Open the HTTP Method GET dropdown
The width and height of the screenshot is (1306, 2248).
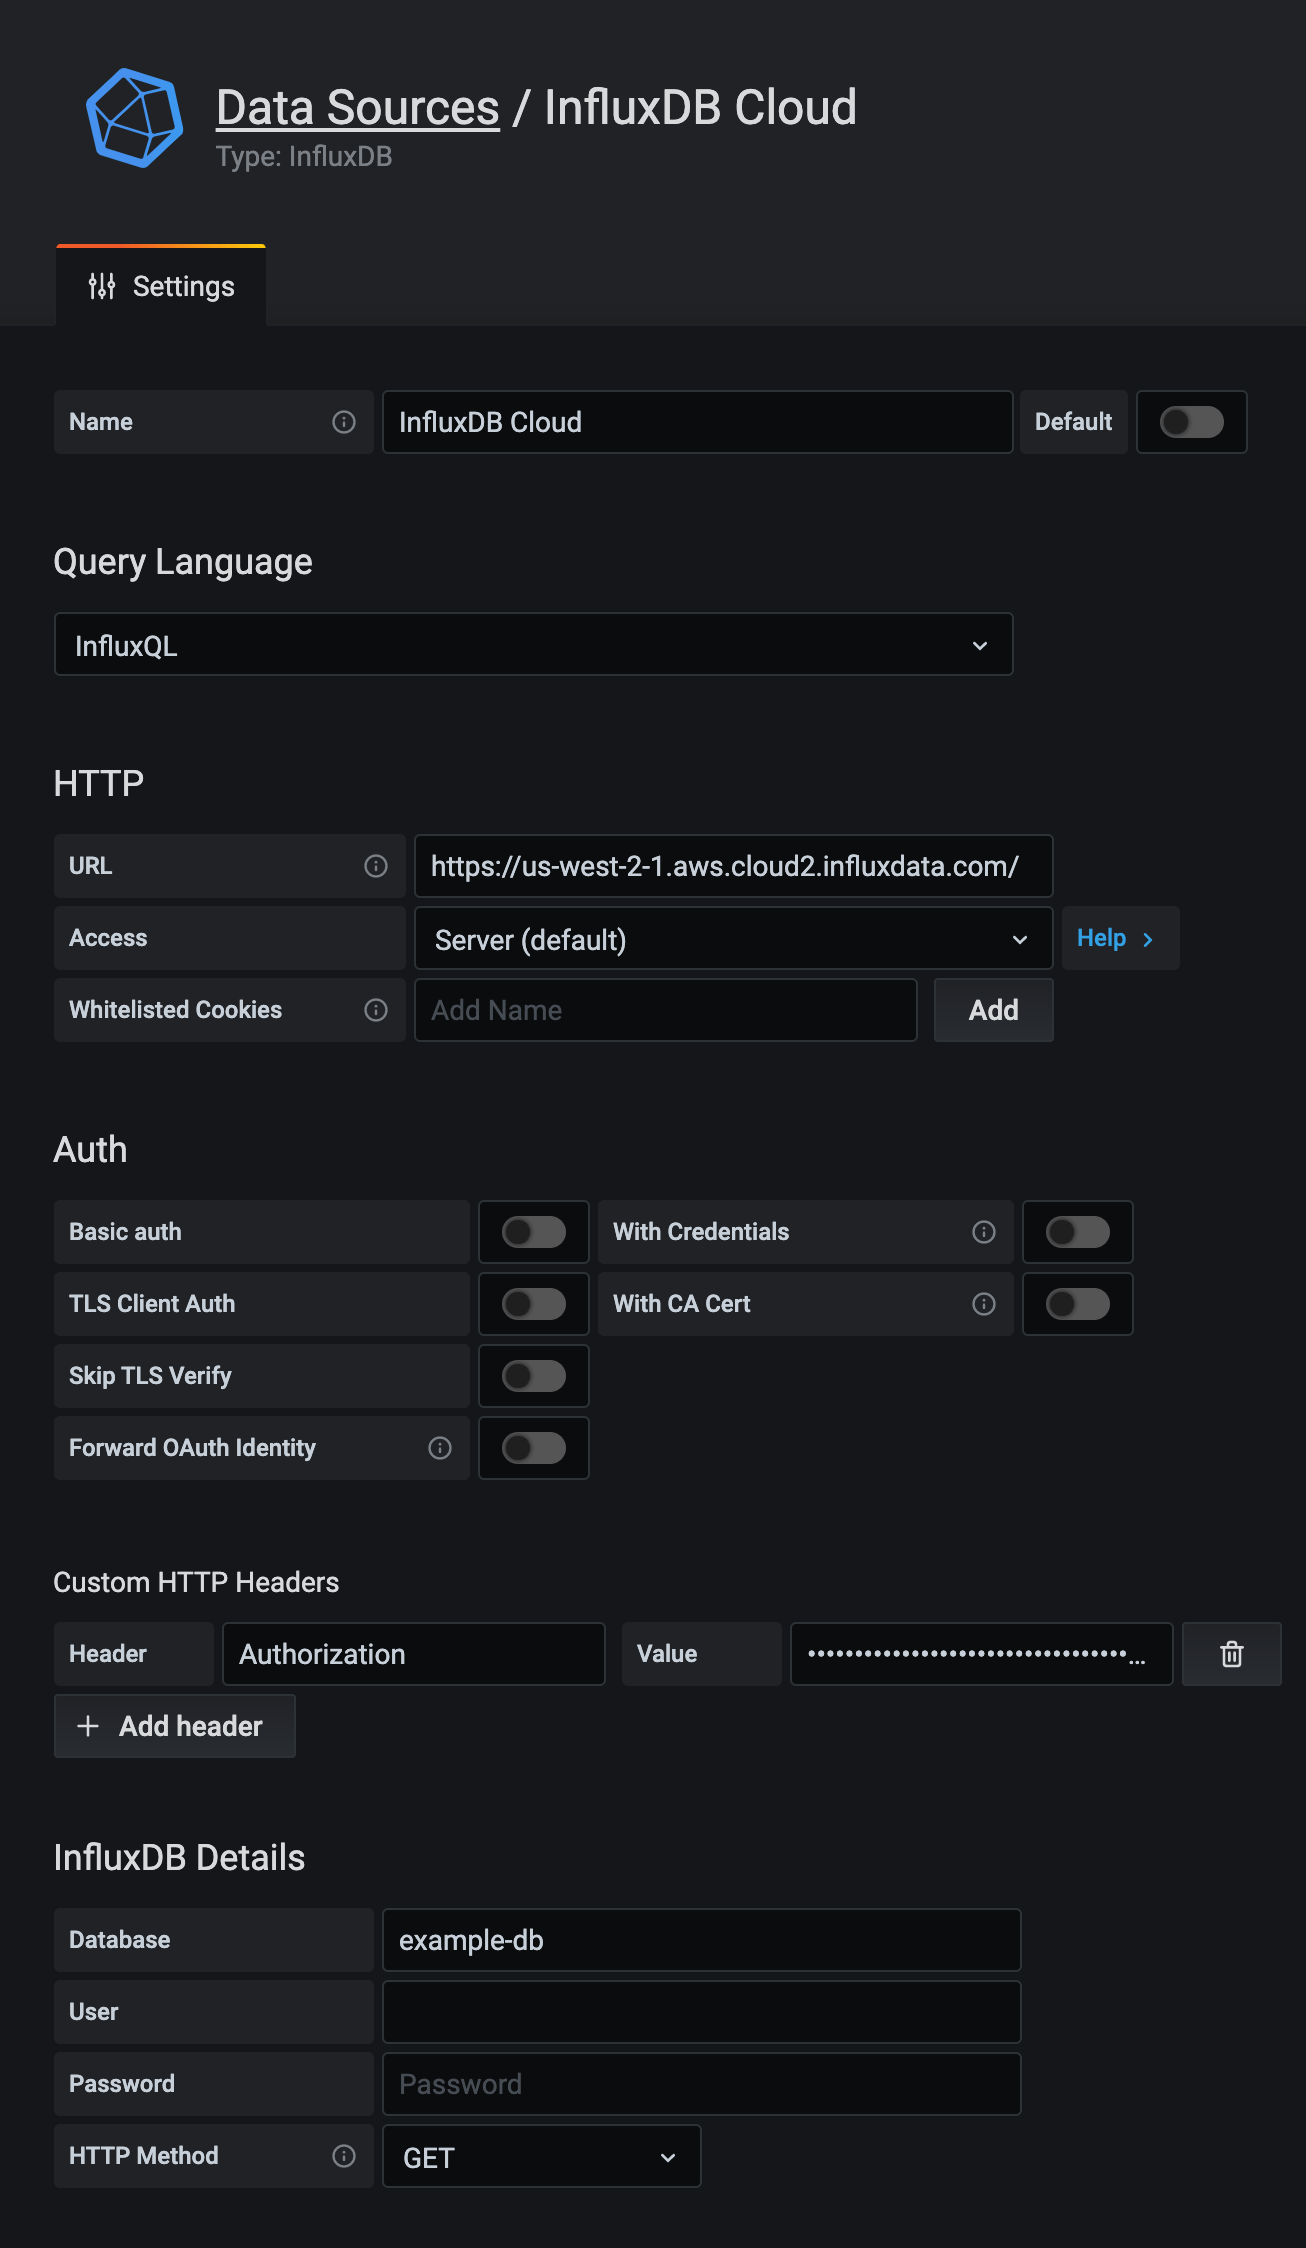pos(542,2157)
